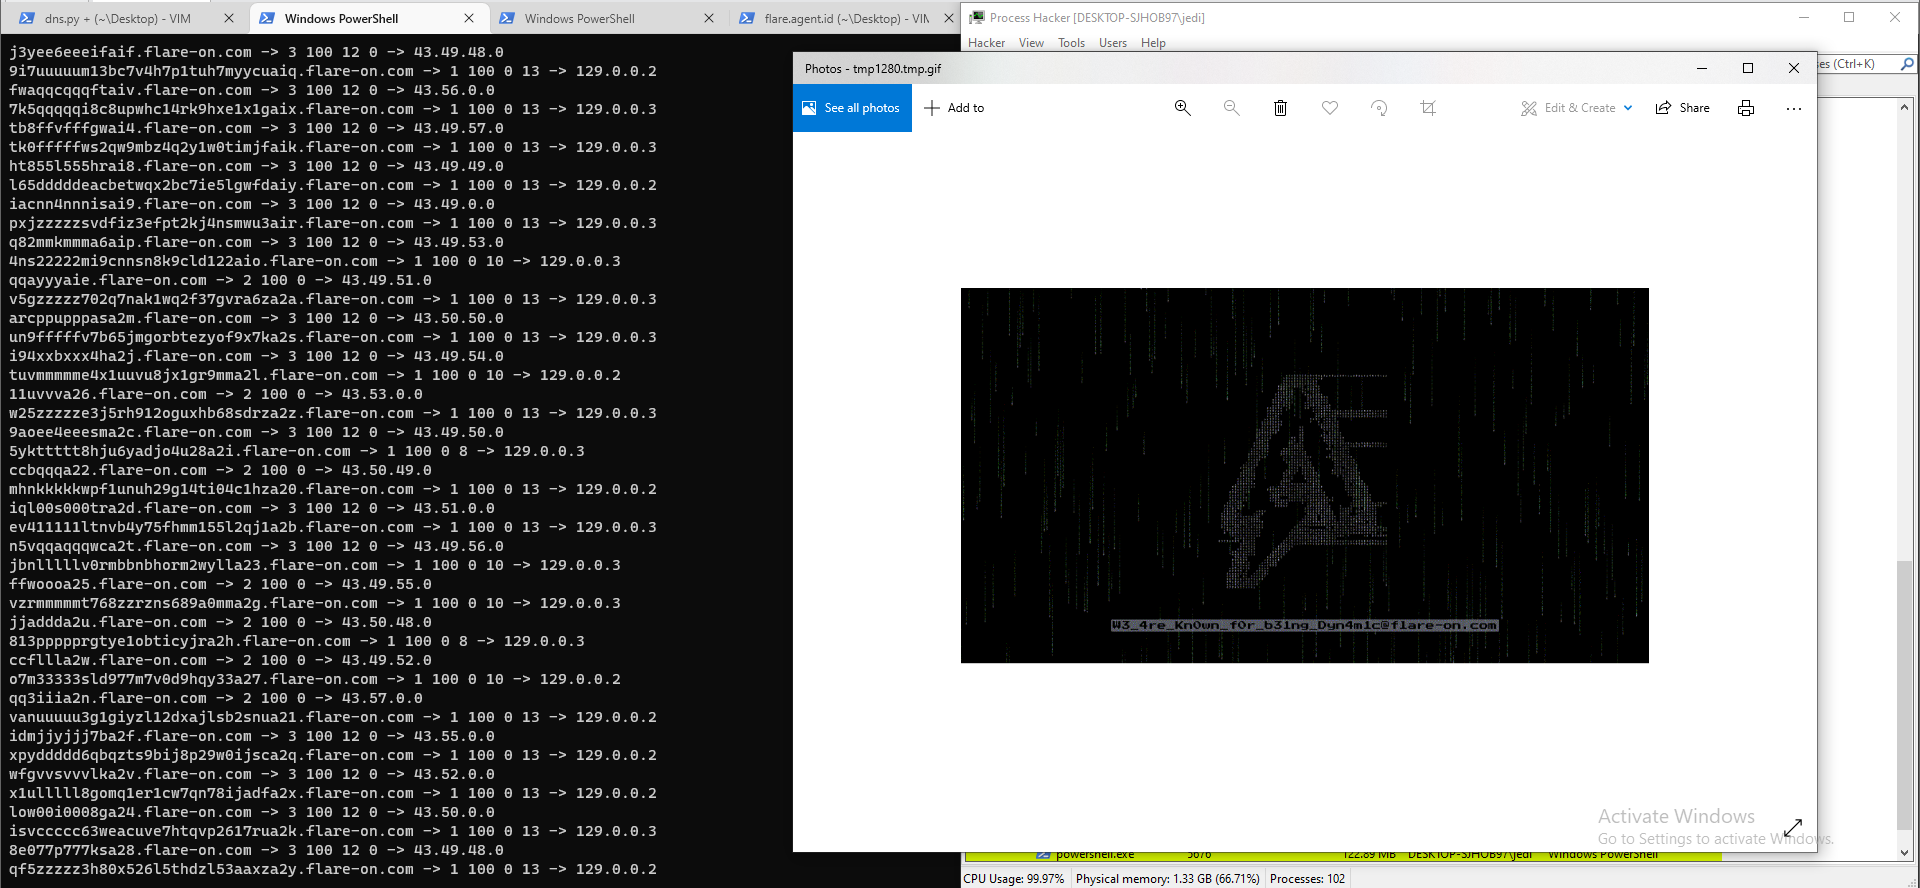
Task: Click the flare-on GIF image in the viewer
Action: click(1304, 475)
